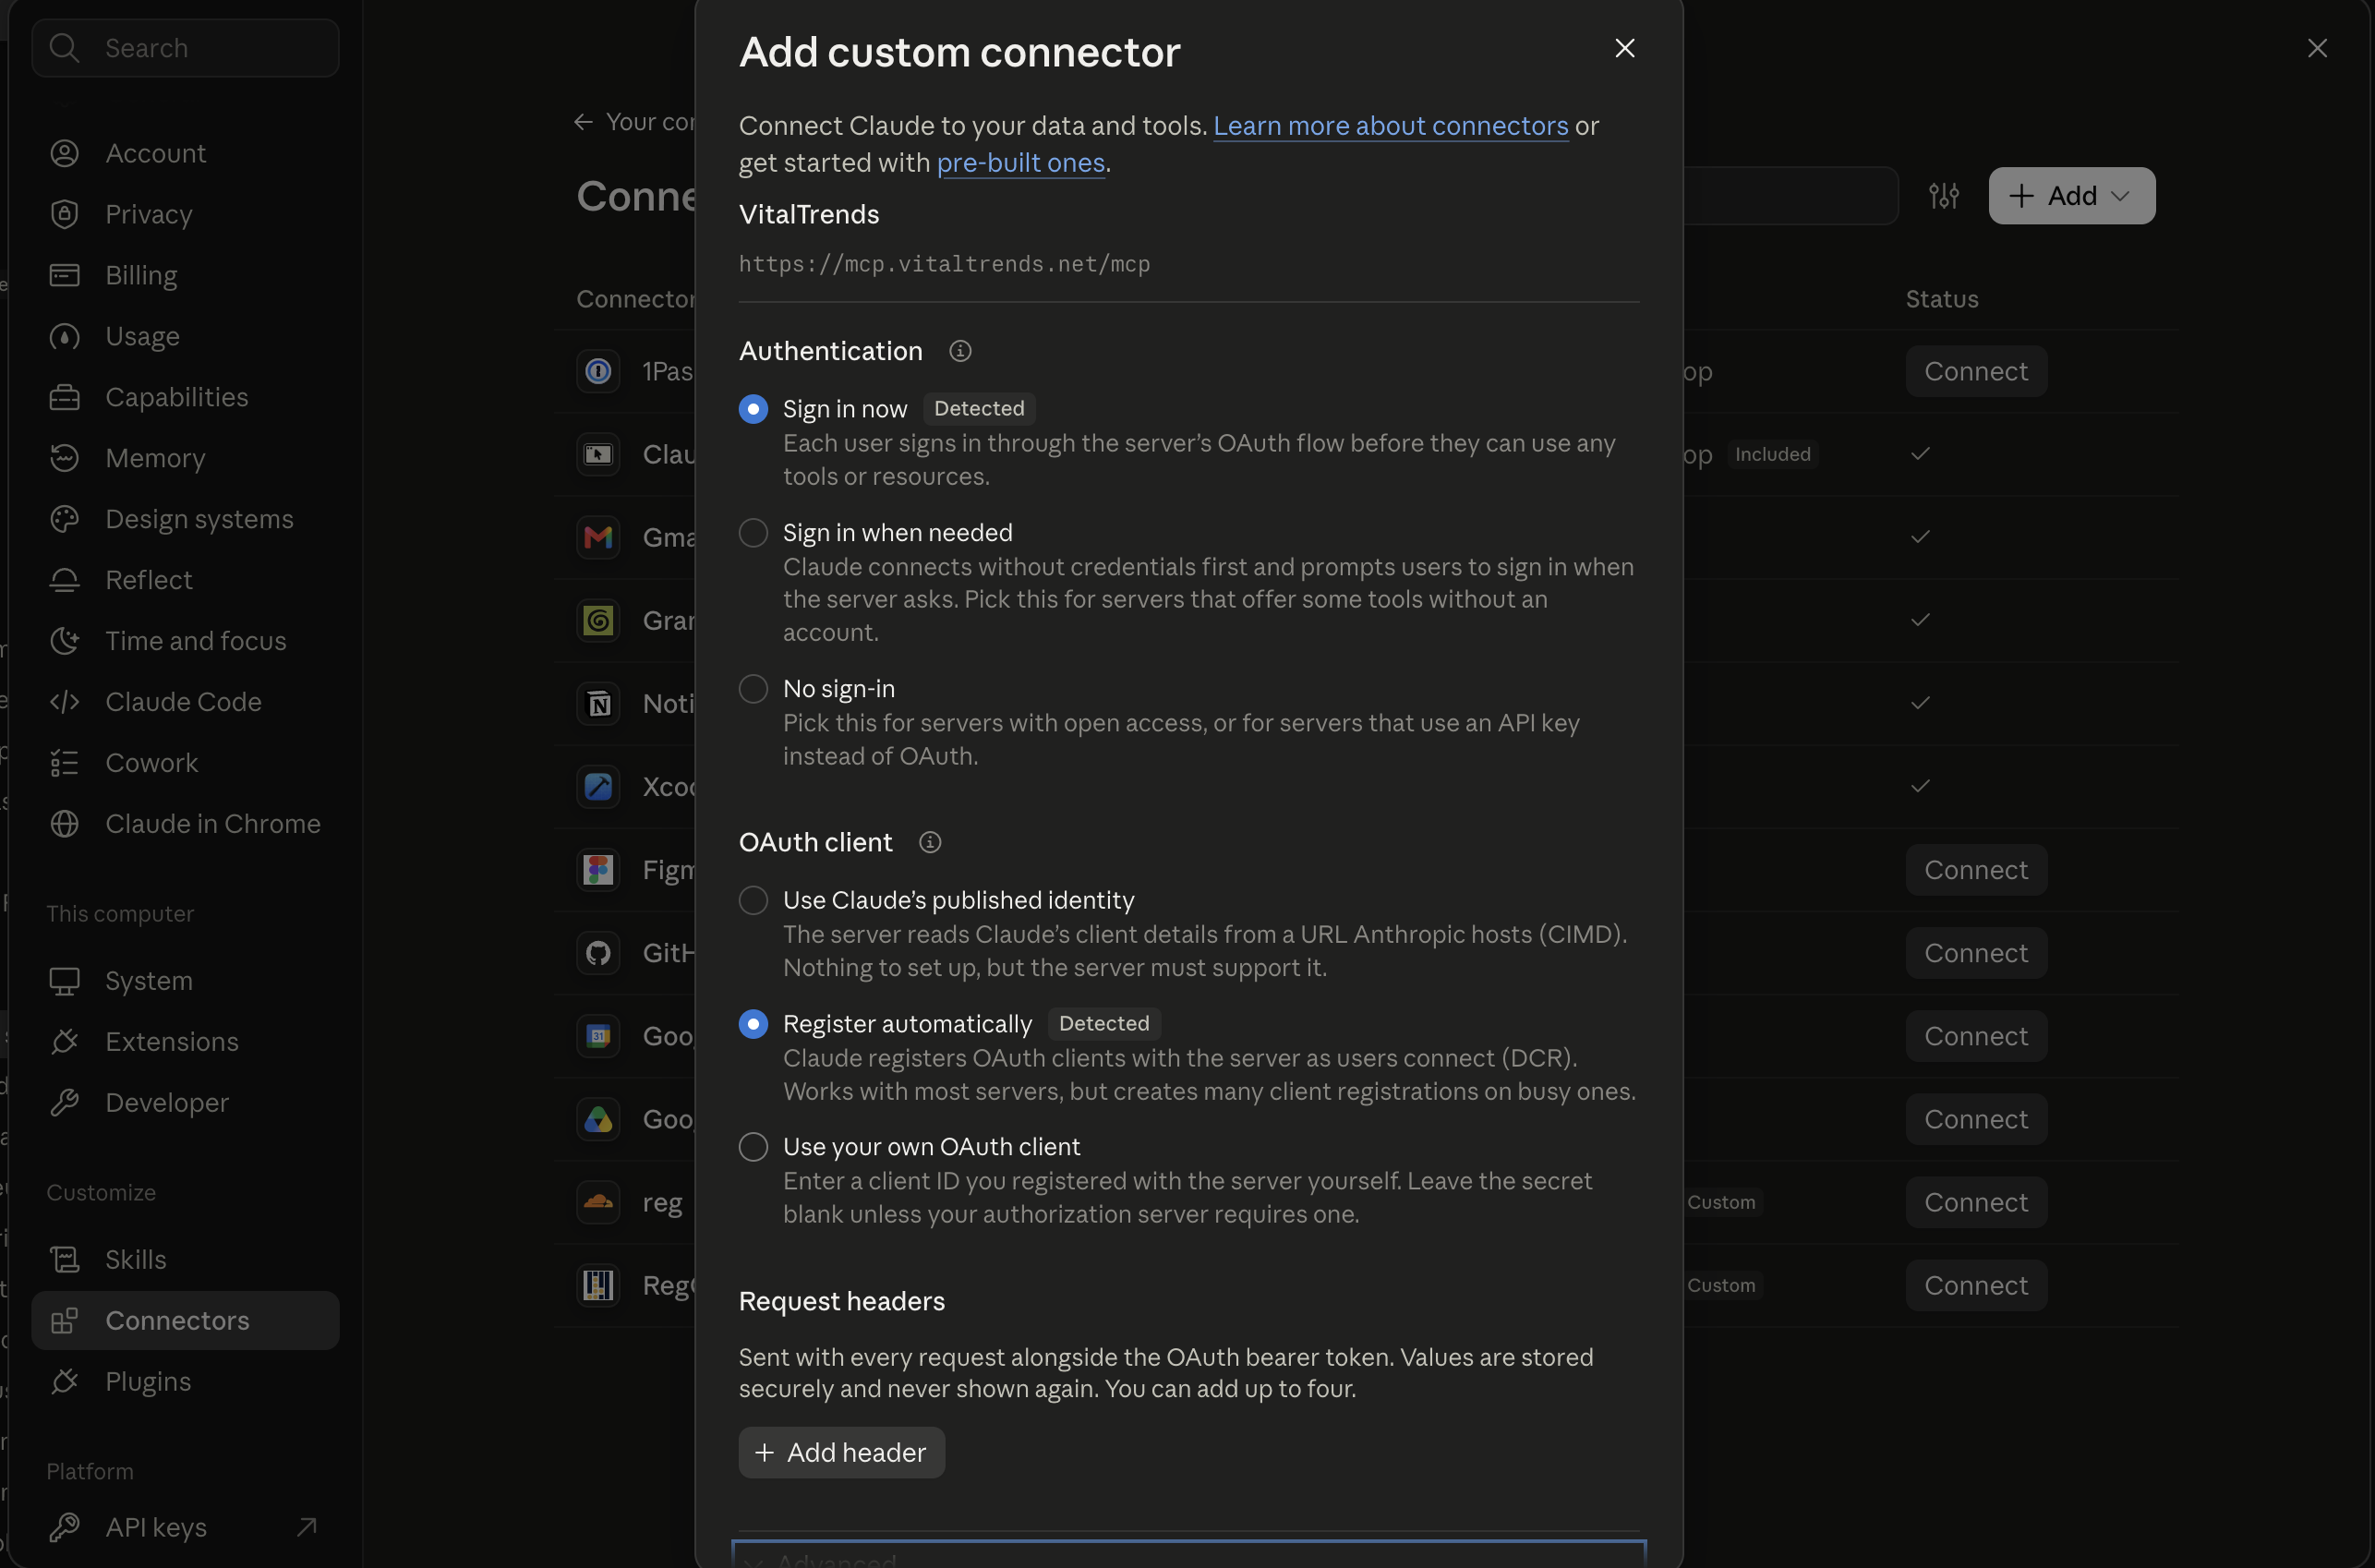Open the Plugins section
Viewport: 2375px width, 1568px height.
click(x=185, y=1381)
